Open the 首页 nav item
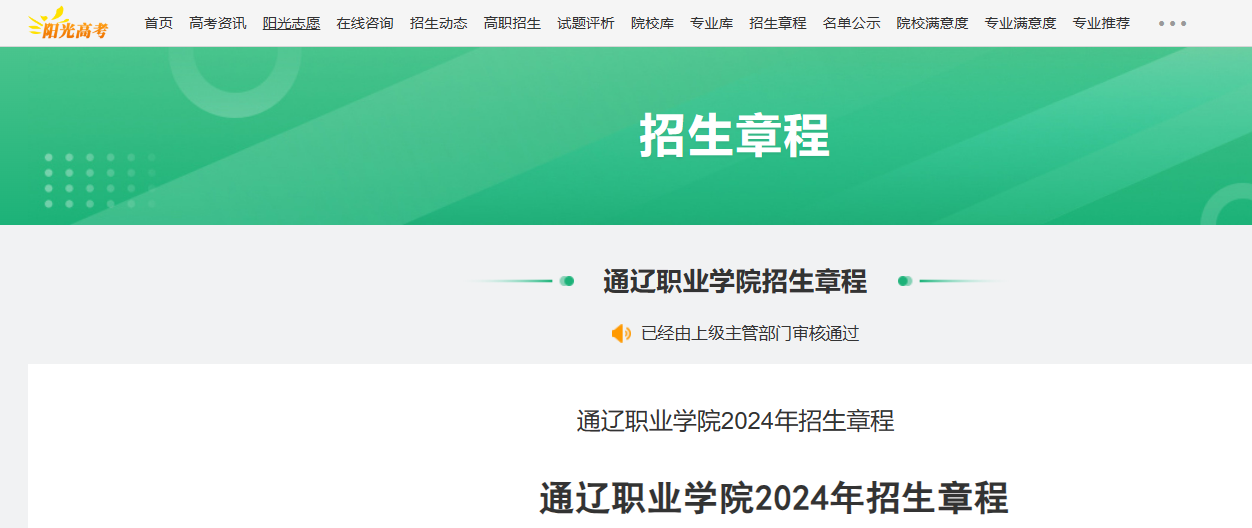1252x528 pixels. point(158,23)
